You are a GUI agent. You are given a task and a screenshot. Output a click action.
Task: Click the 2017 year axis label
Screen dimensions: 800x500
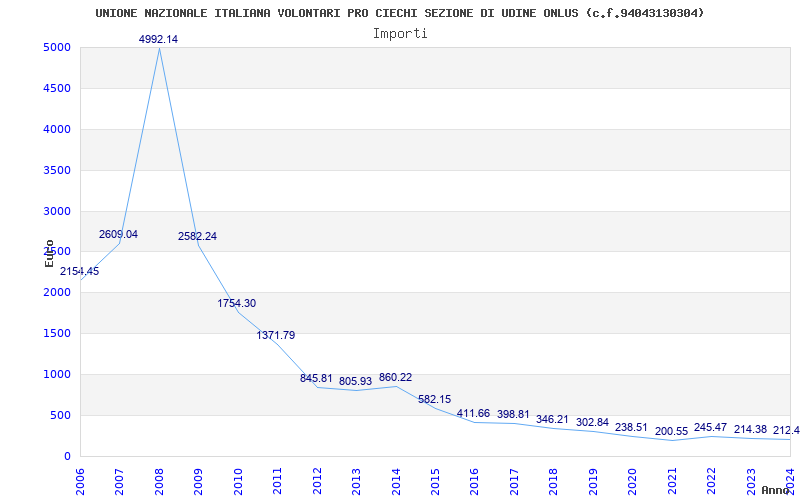pos(514,481)
